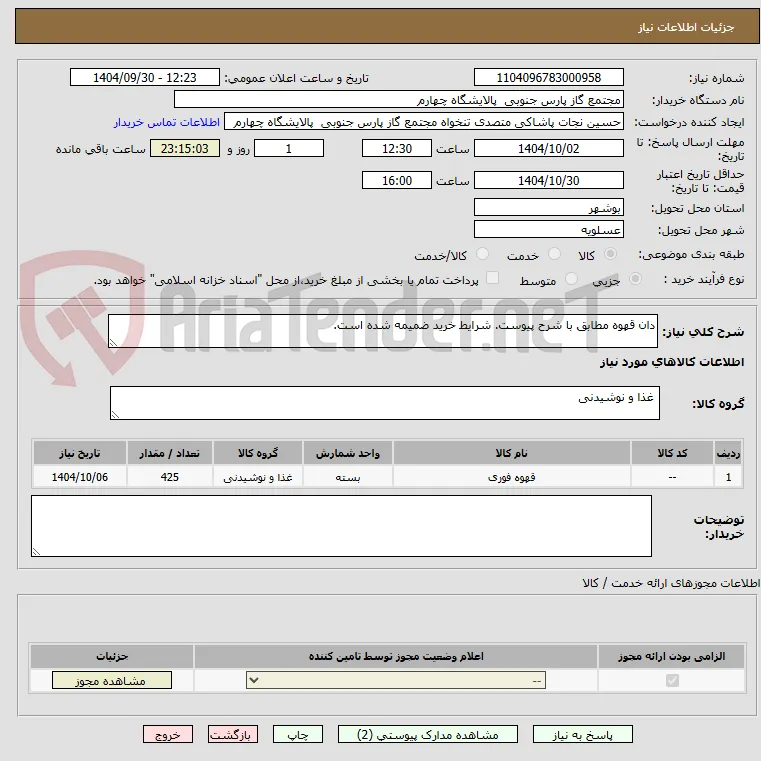Click the جزئیات column header in permits table

click(x=112, y=656)
